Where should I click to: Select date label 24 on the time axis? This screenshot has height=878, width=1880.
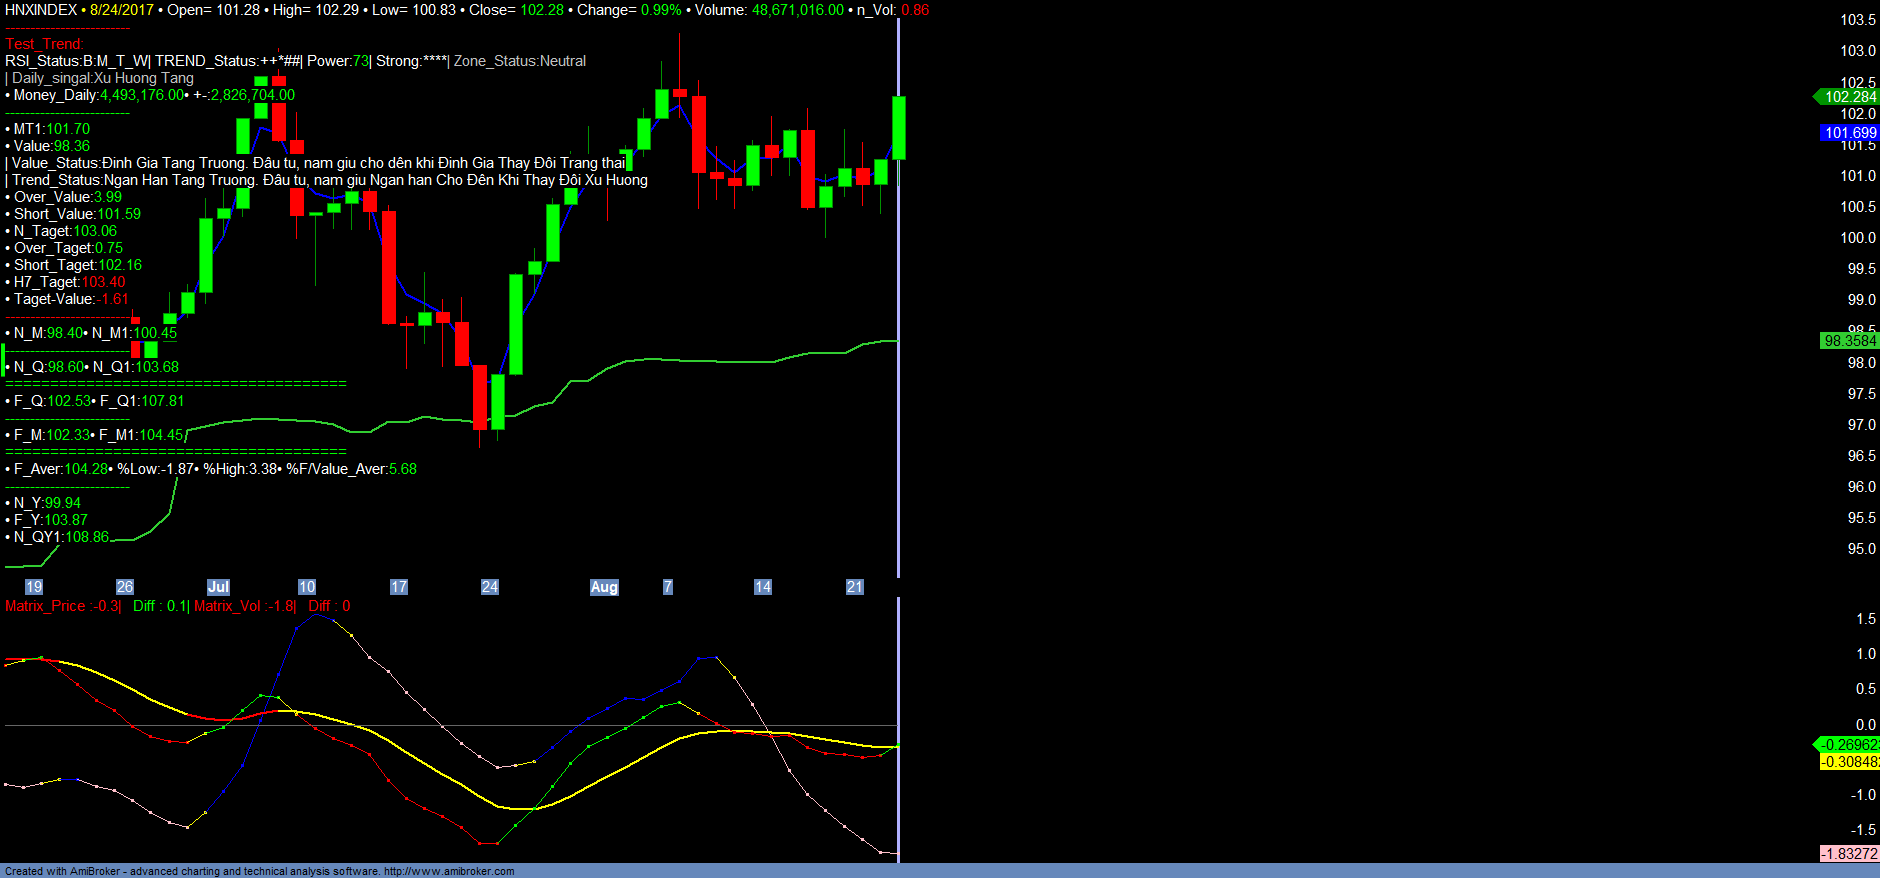490,587
